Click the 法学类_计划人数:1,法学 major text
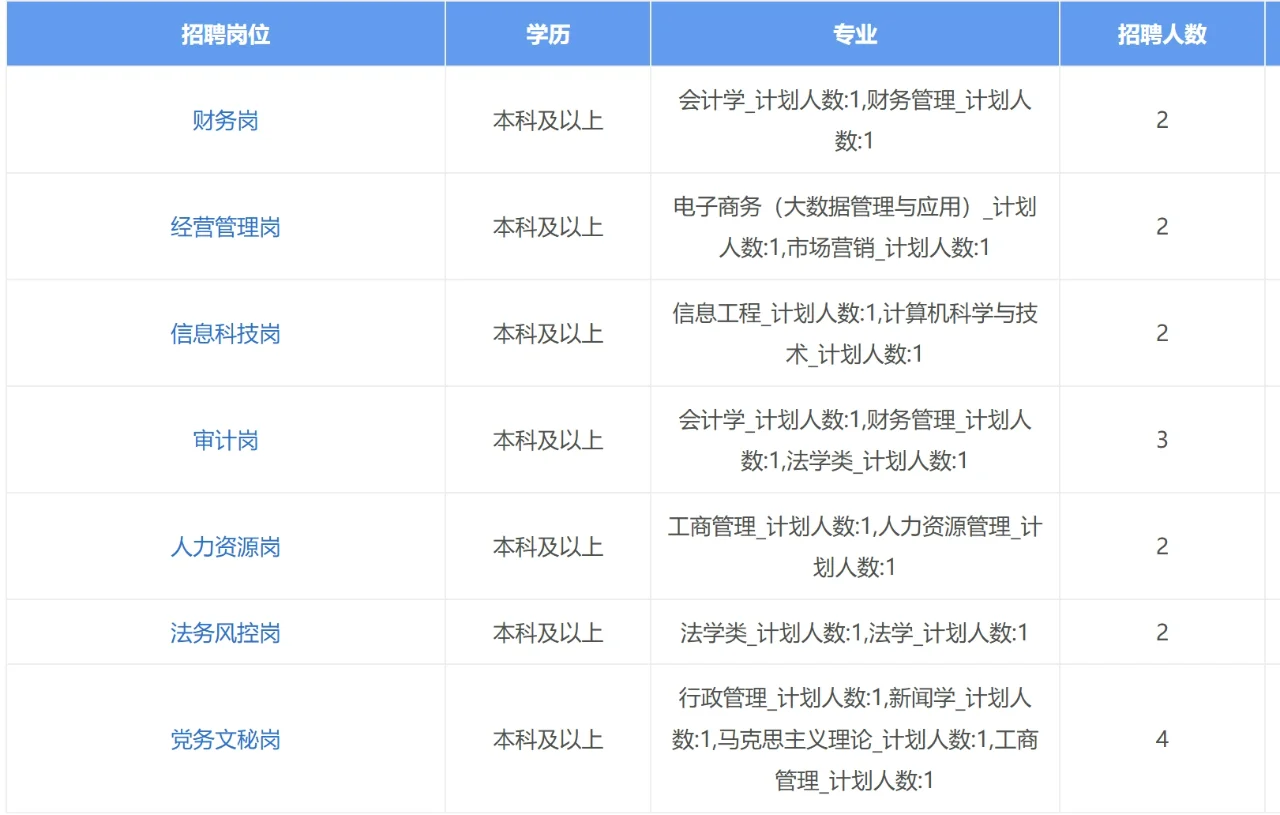The width and height of the screenshot is (1280, 815). pyautogui.click(x=855, y=633)
